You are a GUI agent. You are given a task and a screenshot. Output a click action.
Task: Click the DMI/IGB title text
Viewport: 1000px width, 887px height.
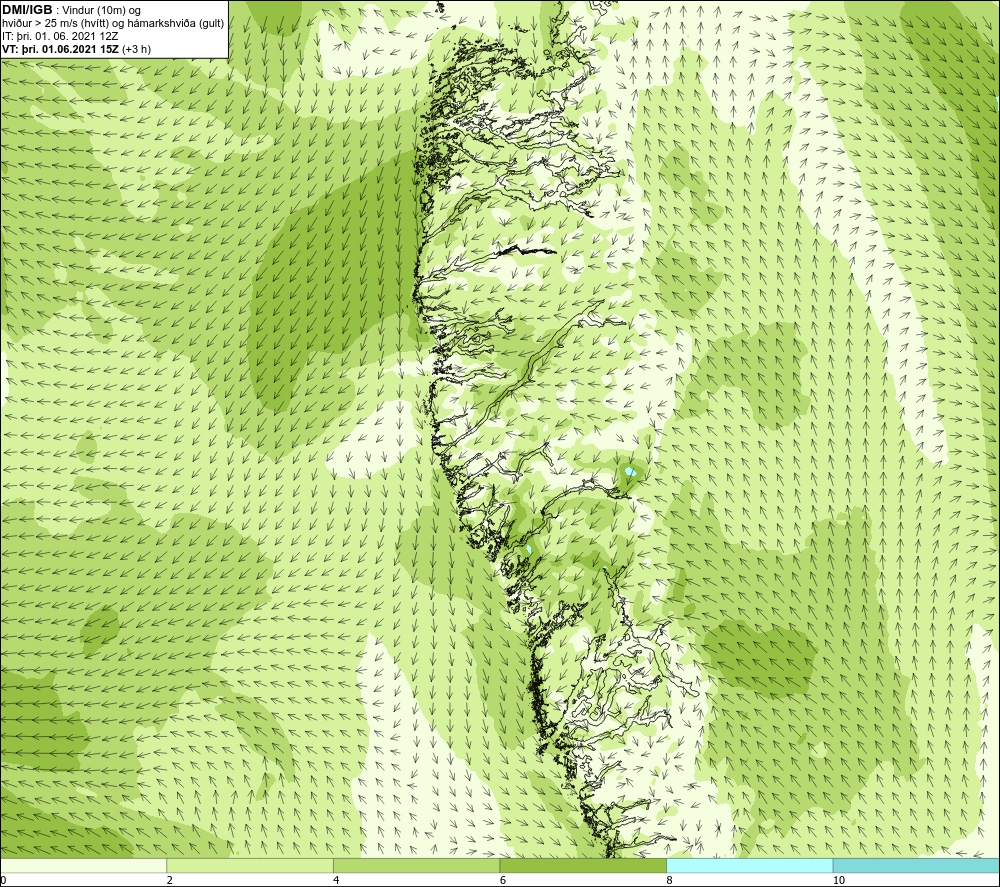click(x=27, y=10)
